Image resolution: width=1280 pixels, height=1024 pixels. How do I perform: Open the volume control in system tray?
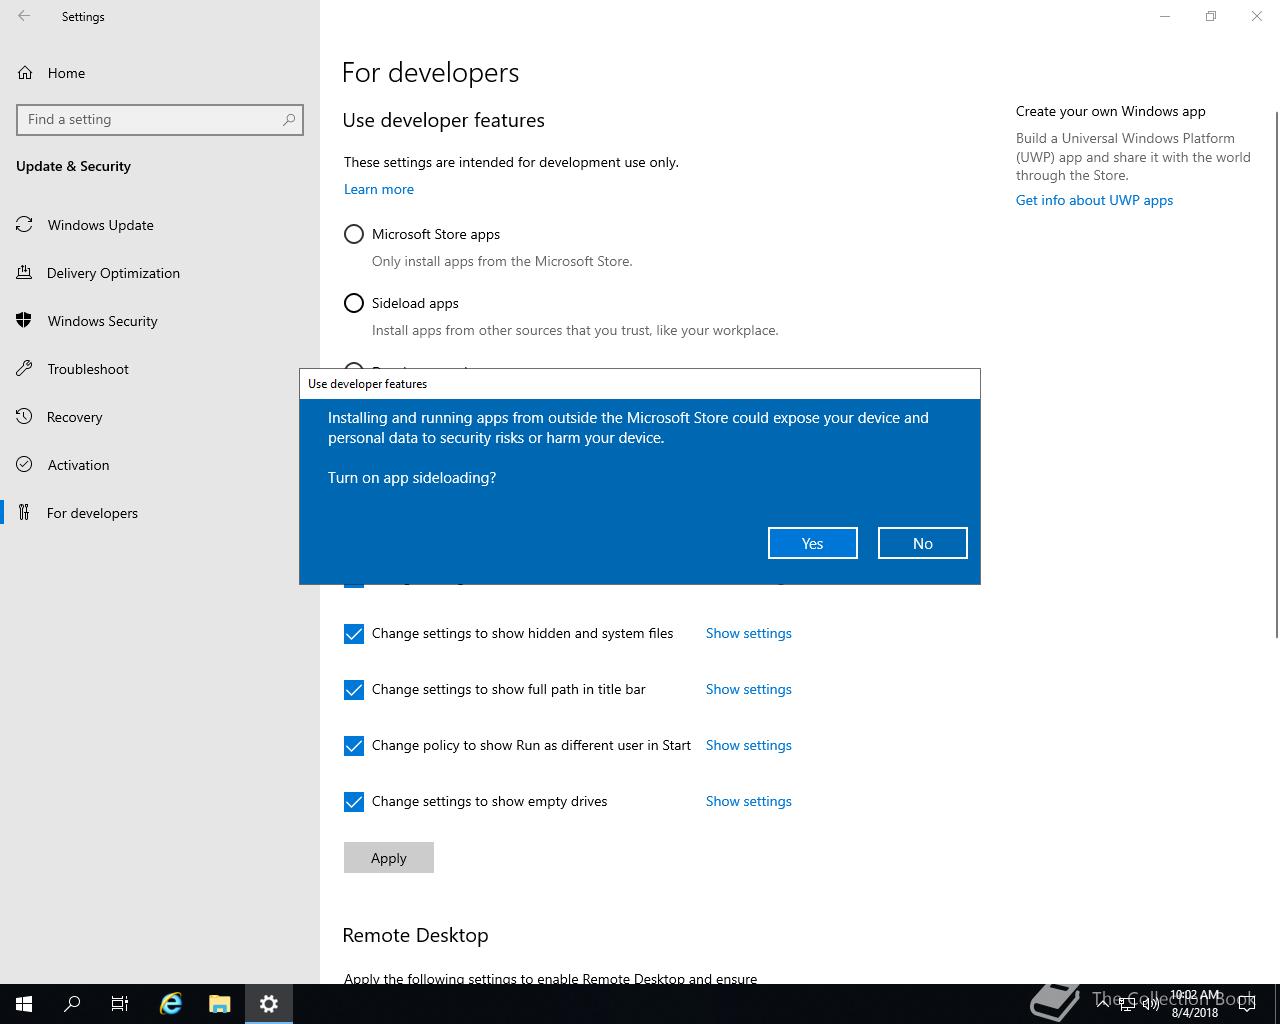click(x=1151, y=1004)
